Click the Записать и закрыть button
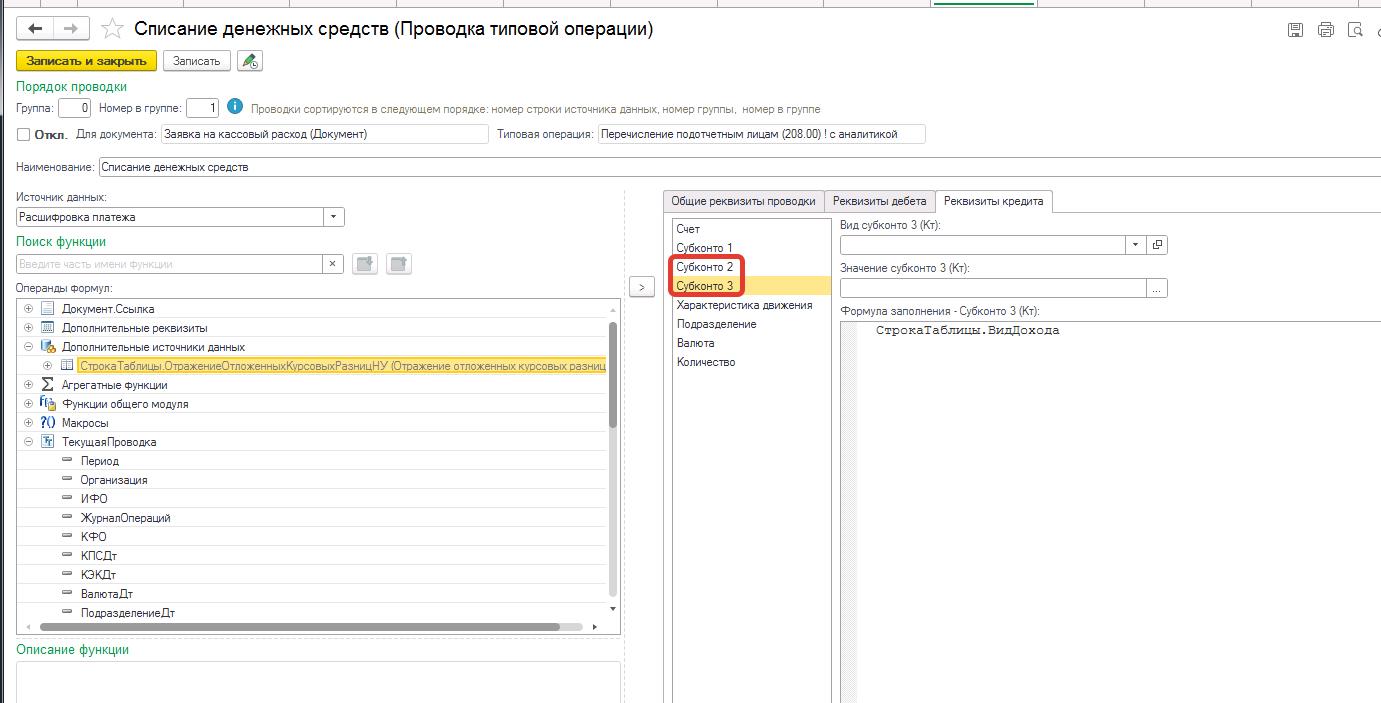Viewport: 1381px width, 703px height. pos(86,61)
